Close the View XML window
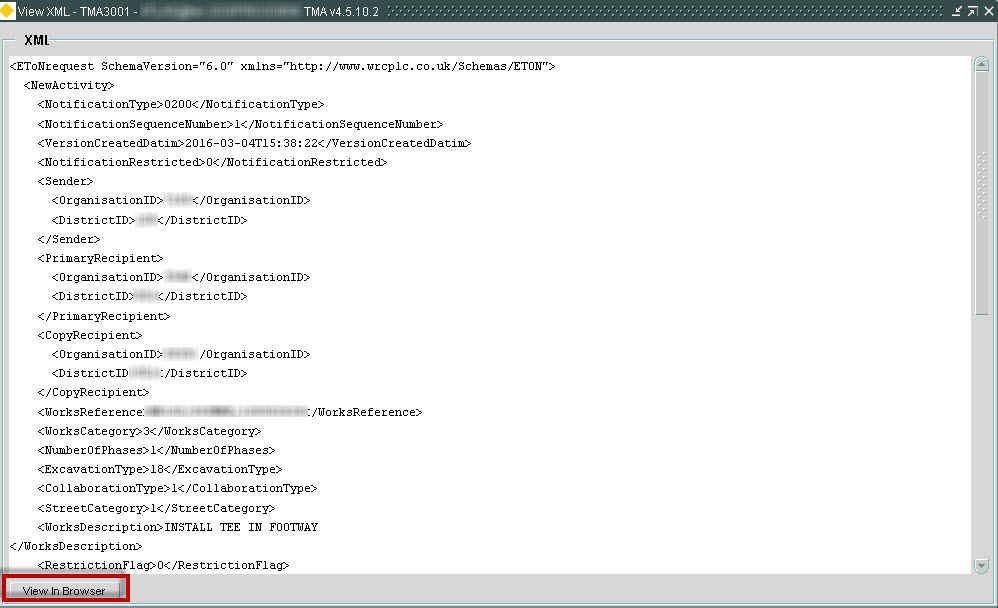This screenshot has width=998, height=608. pyautogui.click(x=989, y=11)
